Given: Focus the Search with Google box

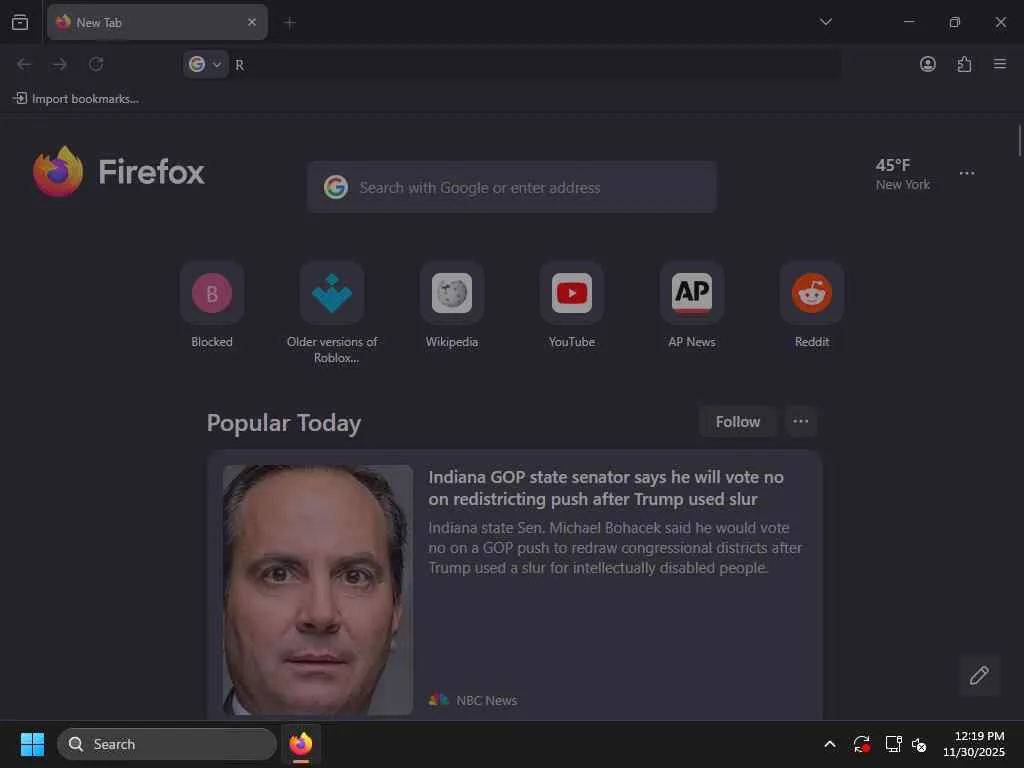Looking at the screenshot, I should coord(512,187).
